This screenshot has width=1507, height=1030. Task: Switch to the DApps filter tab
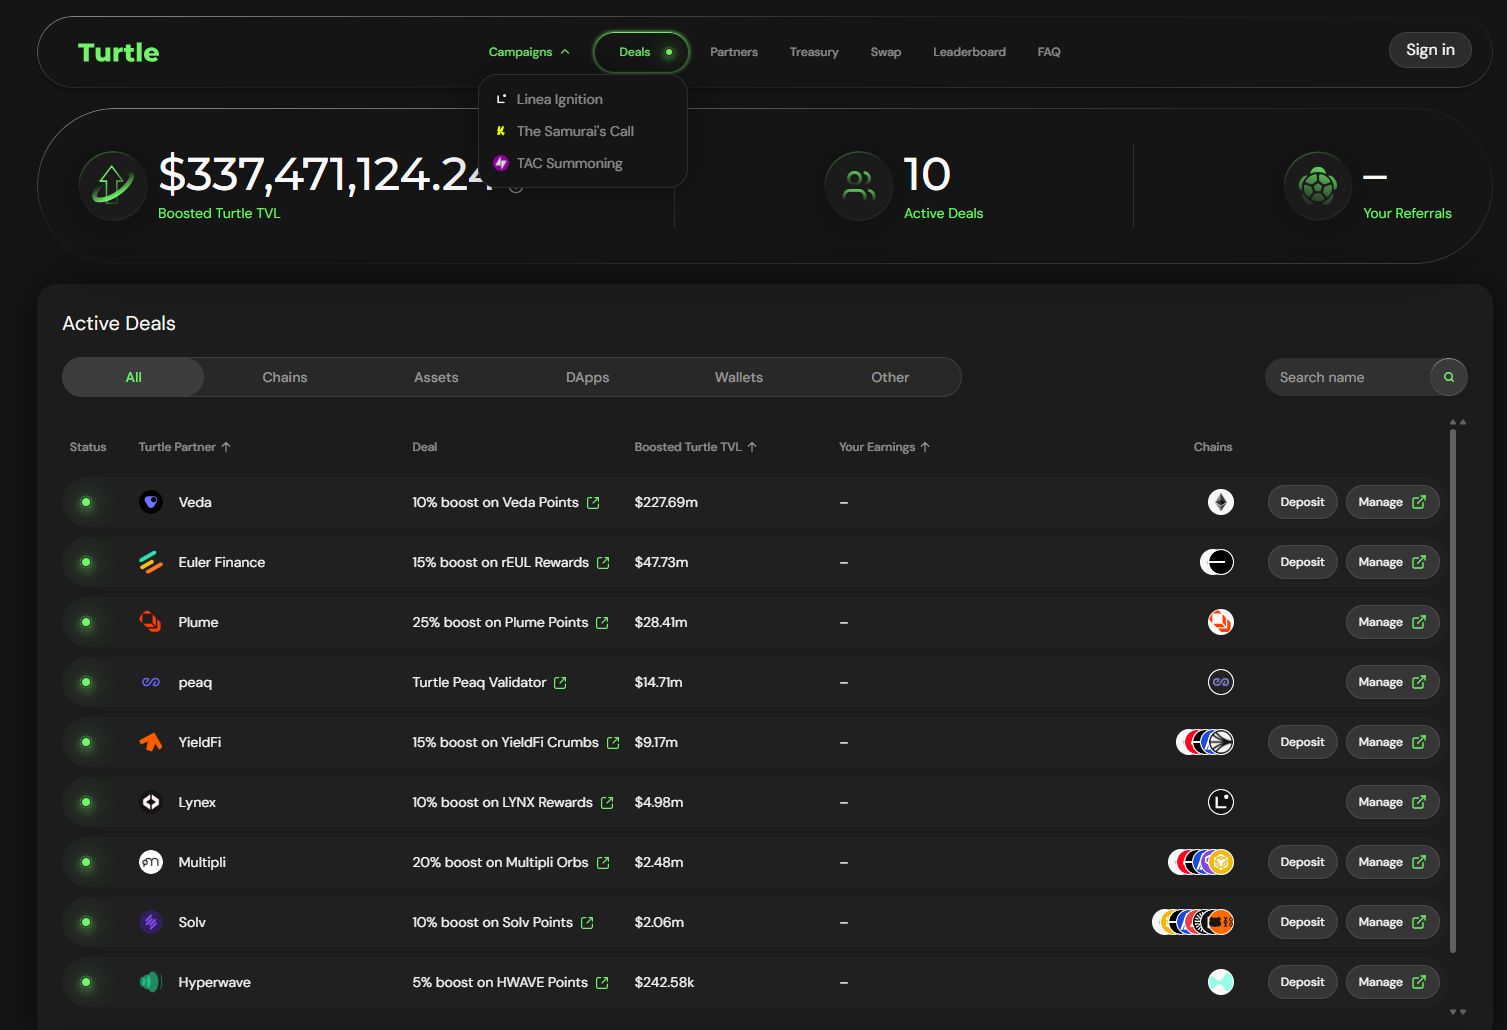click(x=587, y=377)
